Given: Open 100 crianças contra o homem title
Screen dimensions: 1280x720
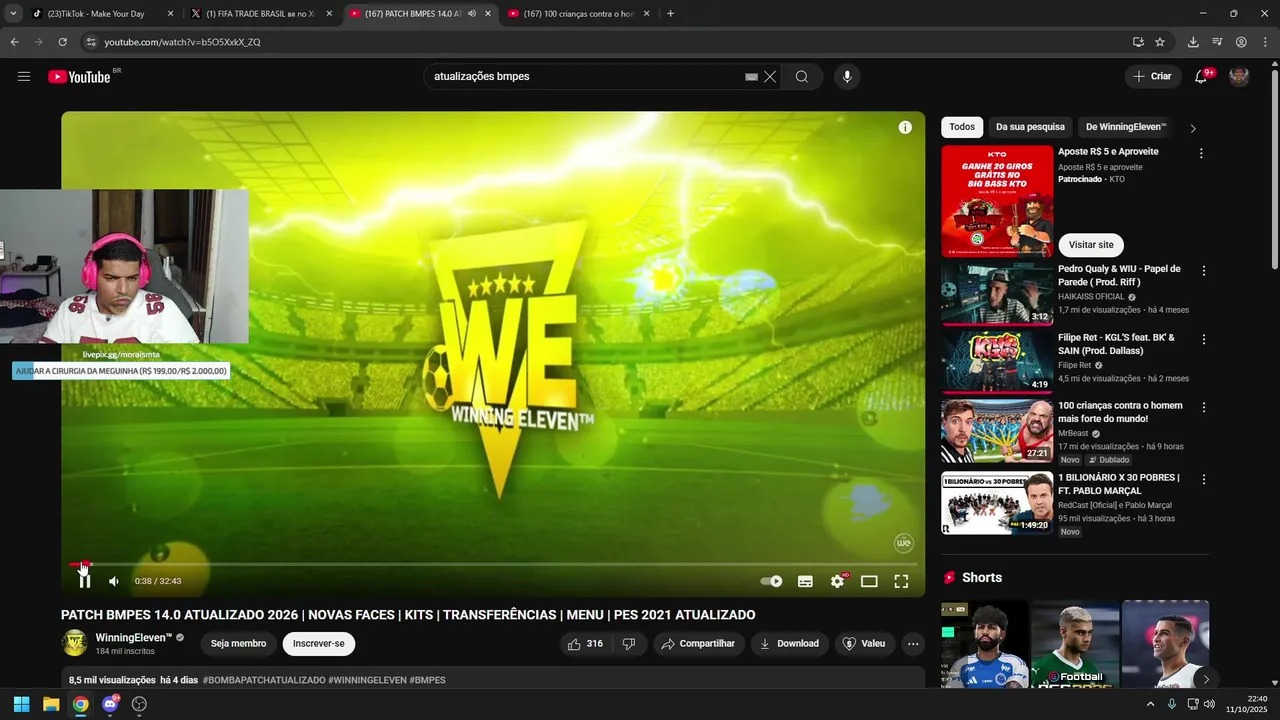Looking at the screenshot, I should [1120, 412].
